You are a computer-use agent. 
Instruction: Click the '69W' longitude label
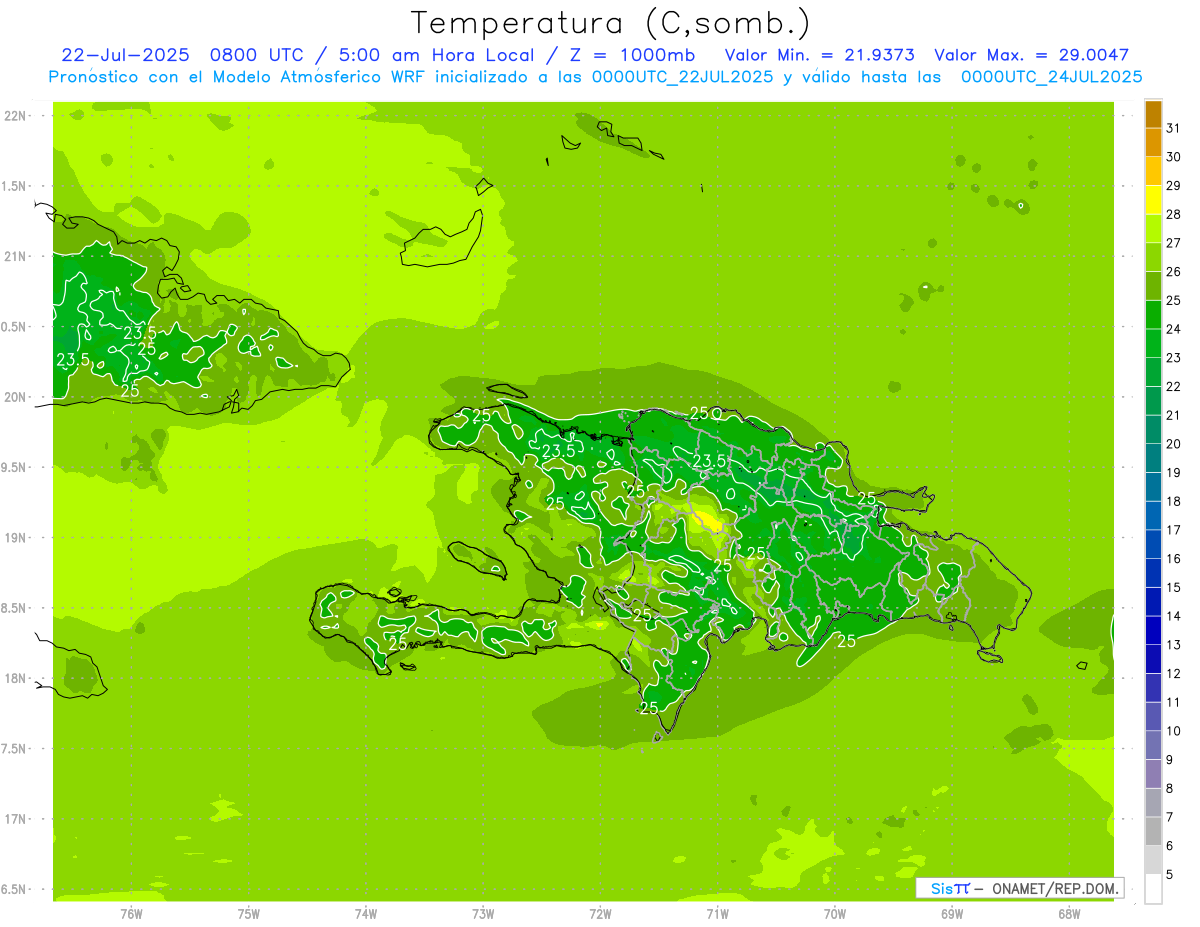tap(952, 913)
